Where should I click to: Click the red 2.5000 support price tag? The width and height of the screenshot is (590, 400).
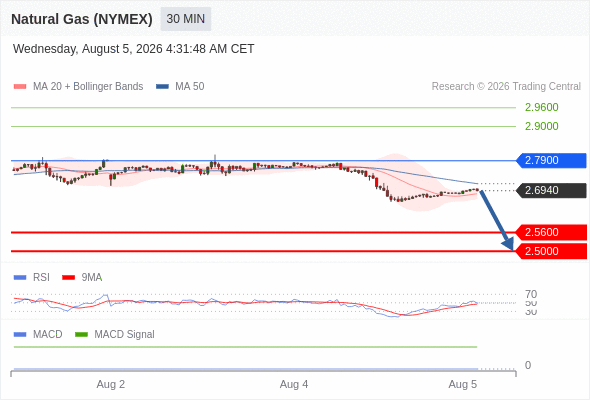551,251
